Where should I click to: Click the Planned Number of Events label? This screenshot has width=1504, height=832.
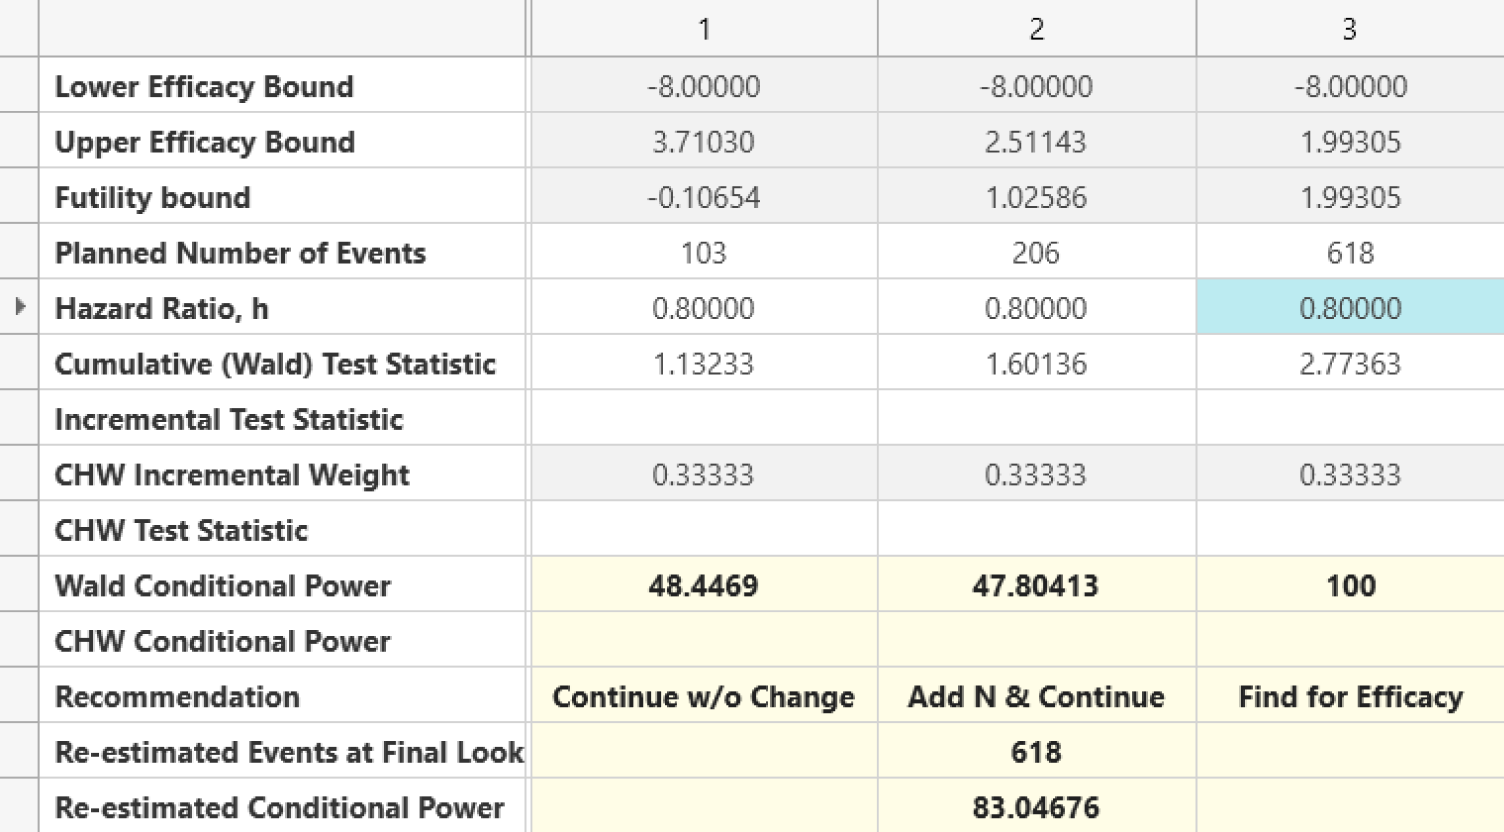(240, 253)
